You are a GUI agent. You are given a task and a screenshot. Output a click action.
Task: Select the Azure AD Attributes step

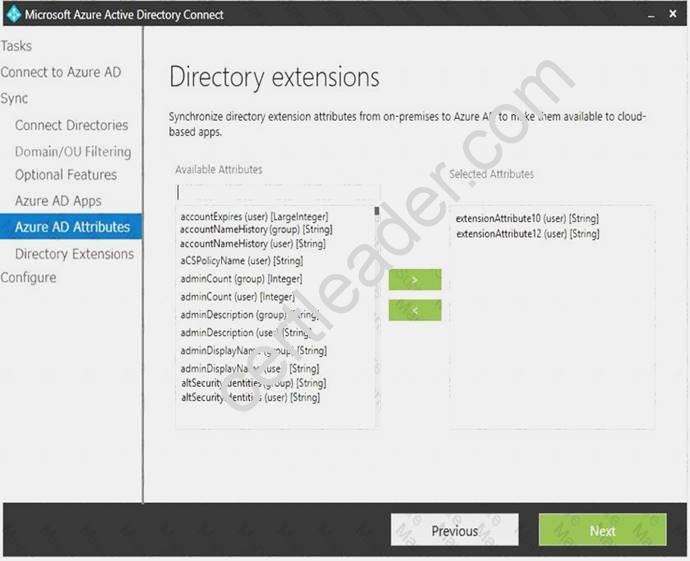pos(71,227)
